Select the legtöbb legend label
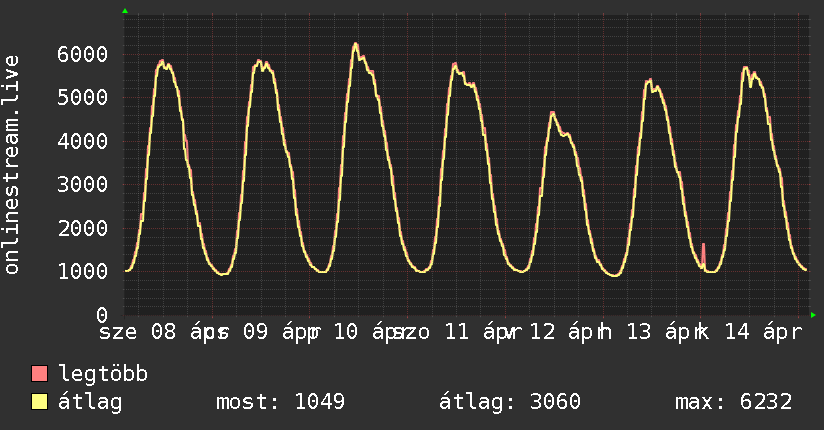Image resolution: width=824 pixels, height=430 pixels. [x=103, y=374]
